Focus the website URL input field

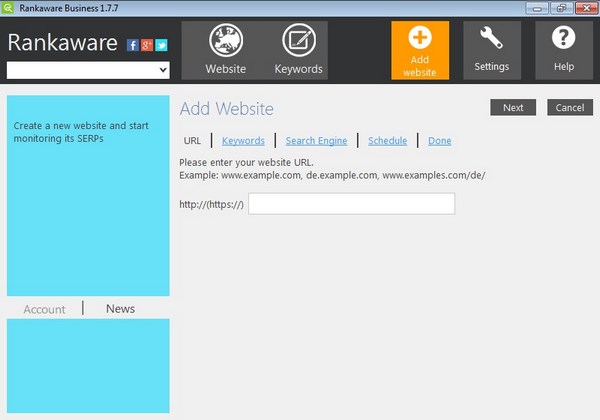click(x=352, y=203)
